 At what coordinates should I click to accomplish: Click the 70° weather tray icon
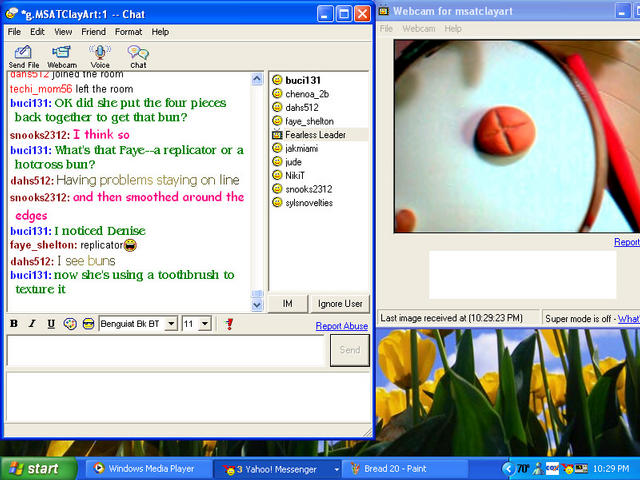(x=523, y=469)
